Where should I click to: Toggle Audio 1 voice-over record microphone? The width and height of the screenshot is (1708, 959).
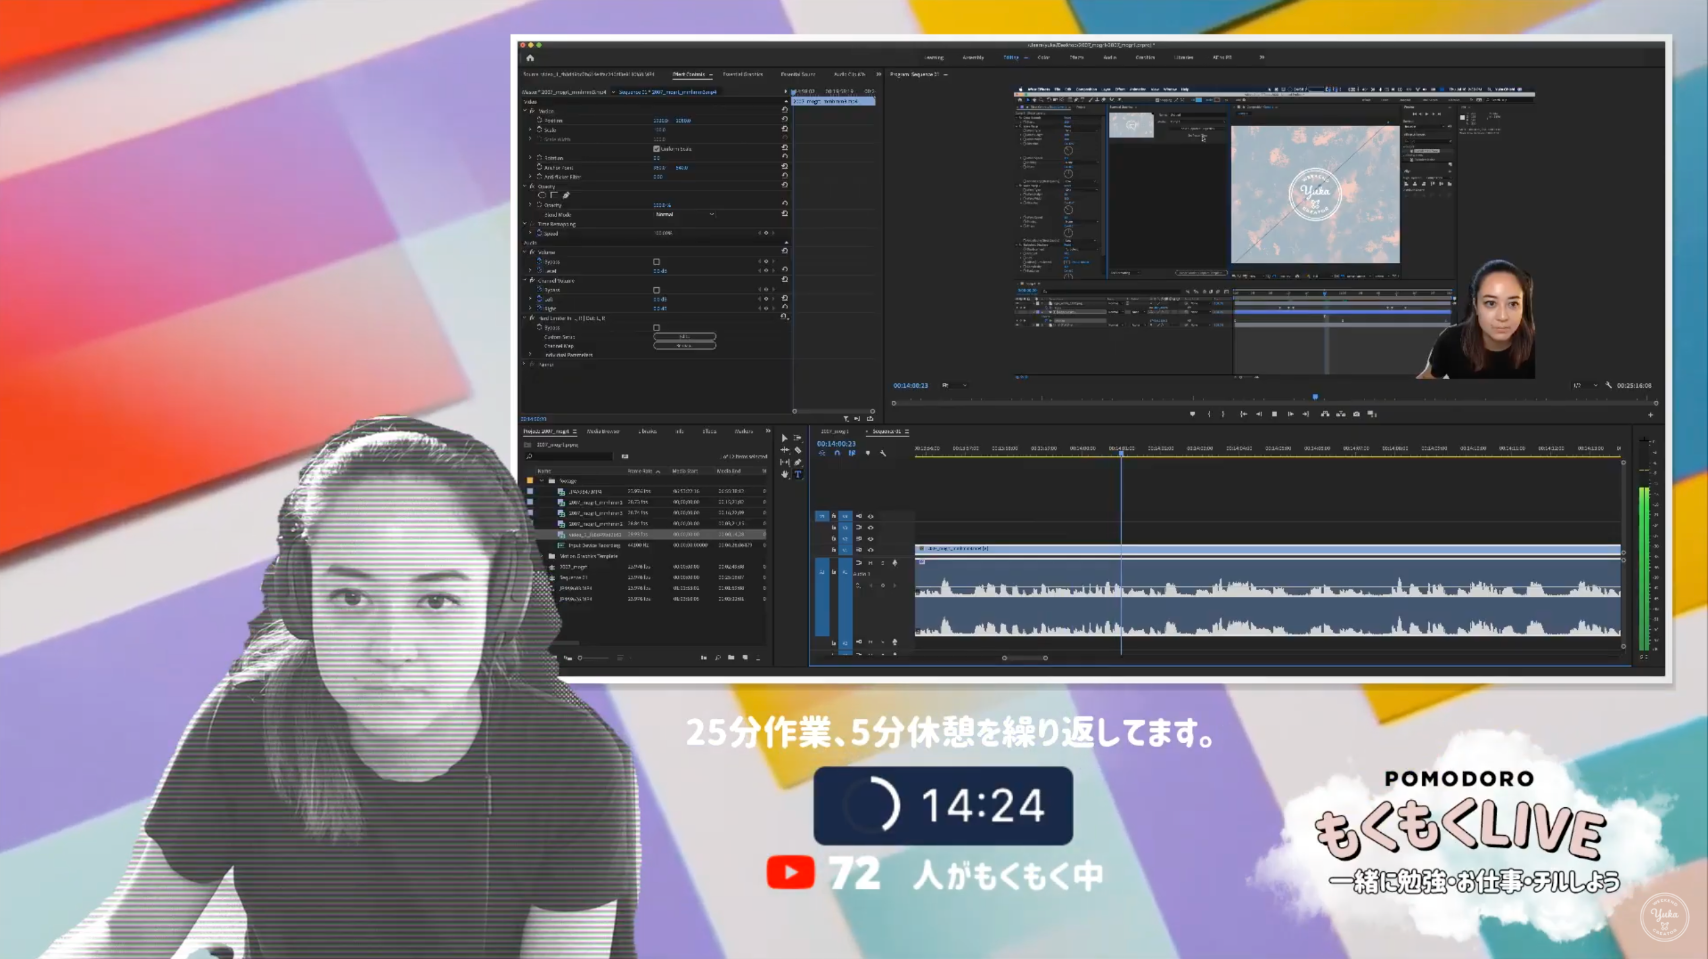coord(894,563)
